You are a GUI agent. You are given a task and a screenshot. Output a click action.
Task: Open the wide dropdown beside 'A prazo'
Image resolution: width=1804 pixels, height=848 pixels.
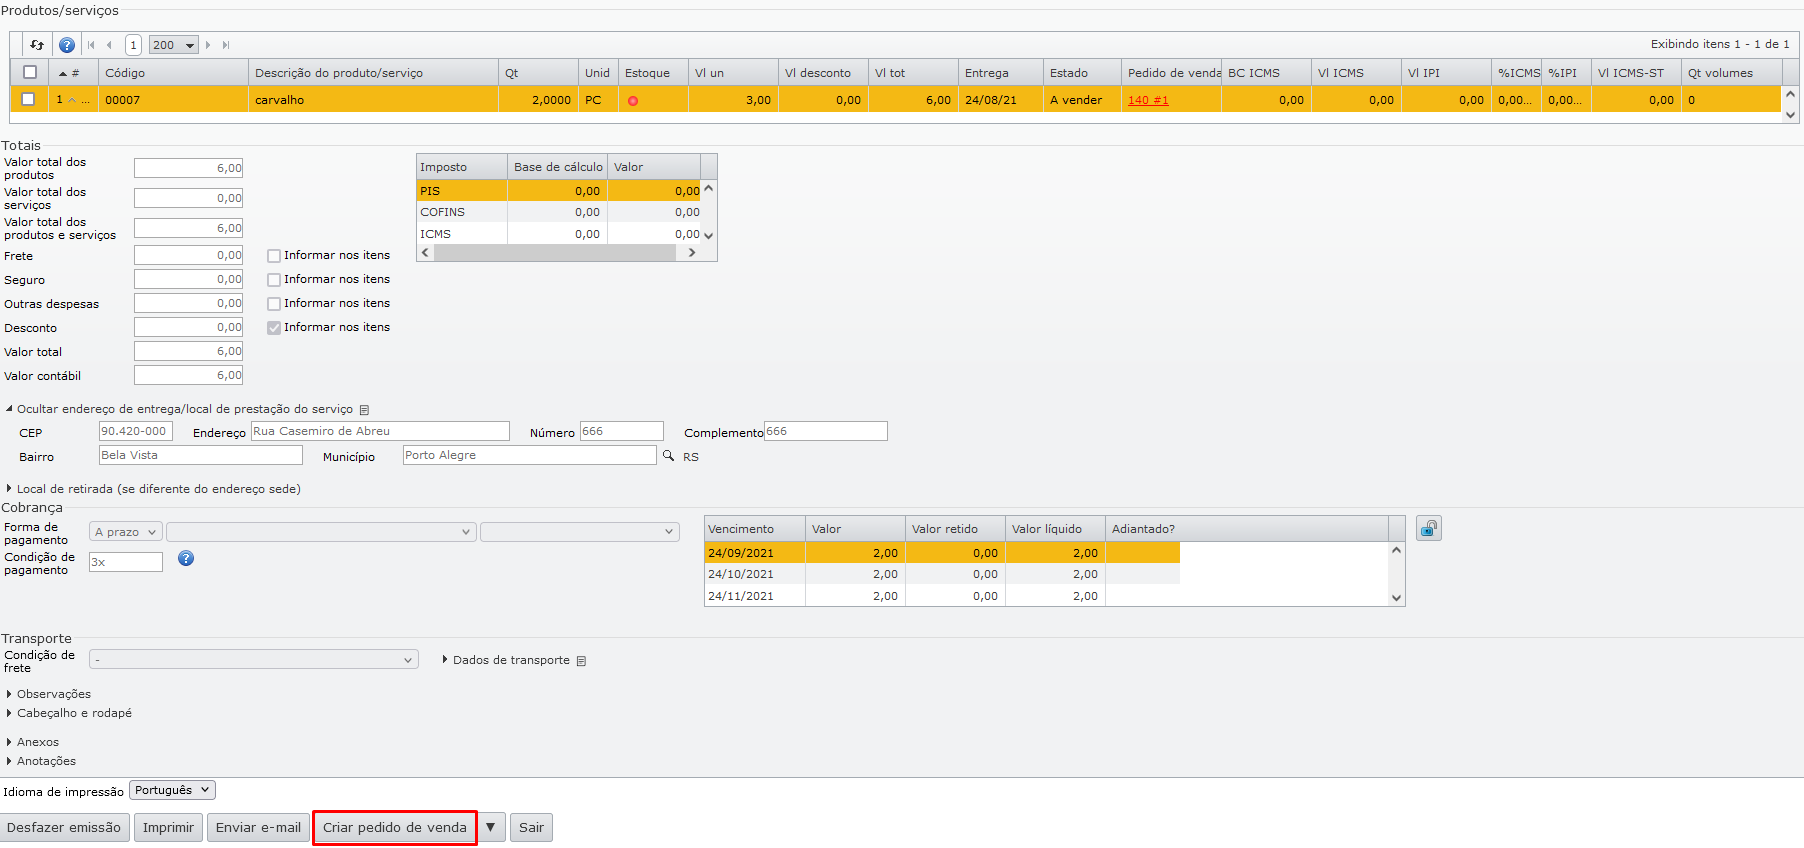pos(321,532)
